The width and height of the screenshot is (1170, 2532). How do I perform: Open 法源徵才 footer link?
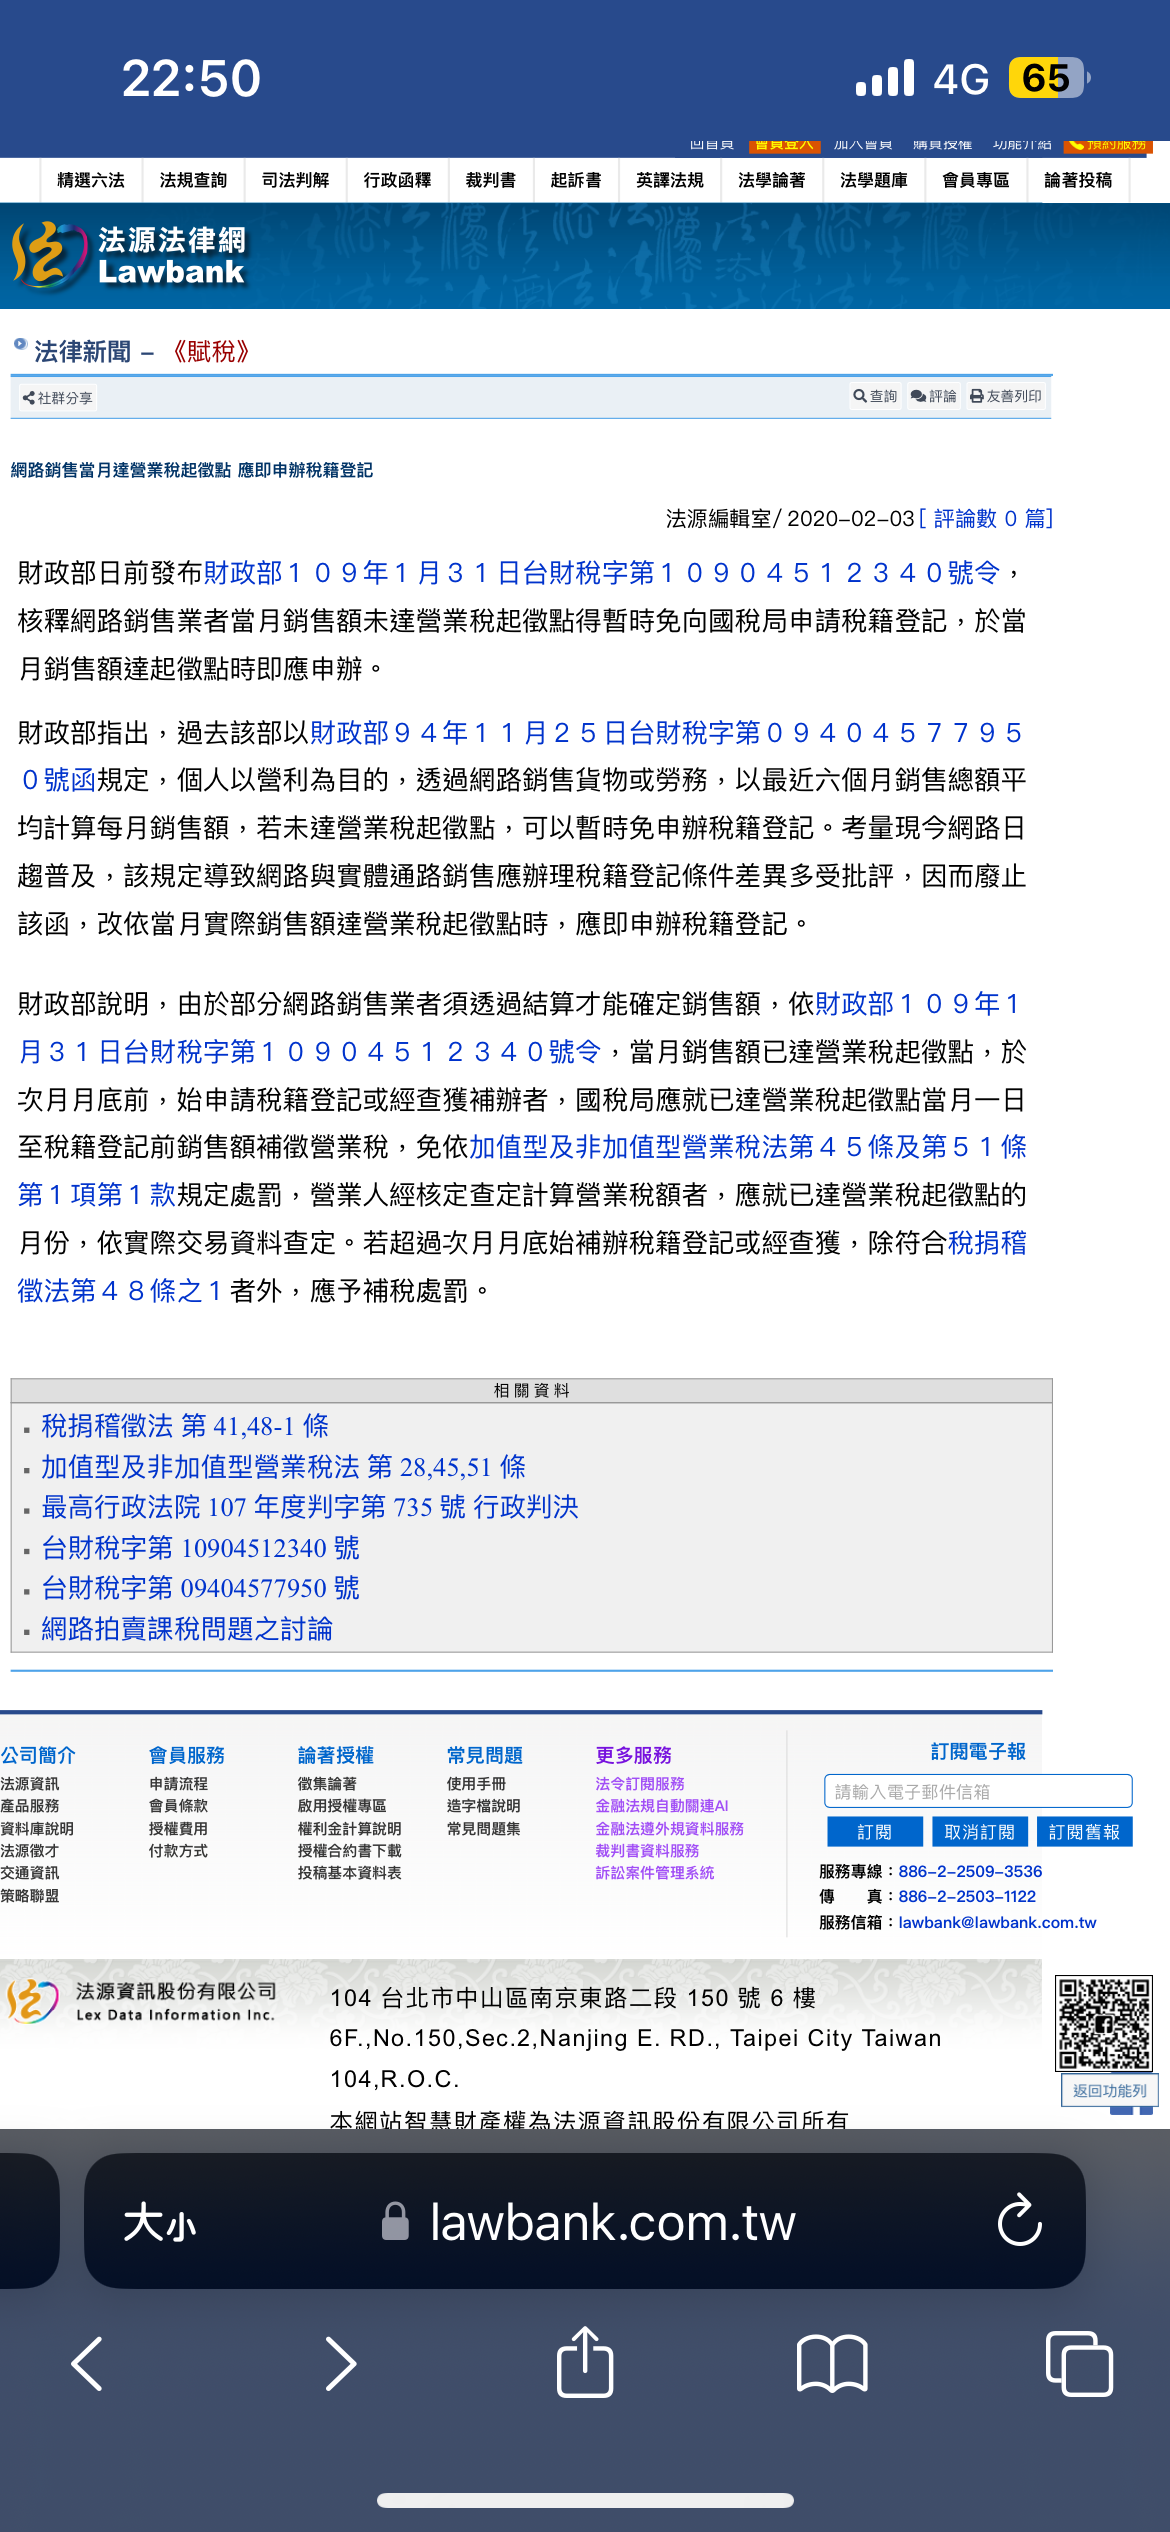tap(30, 1851)
